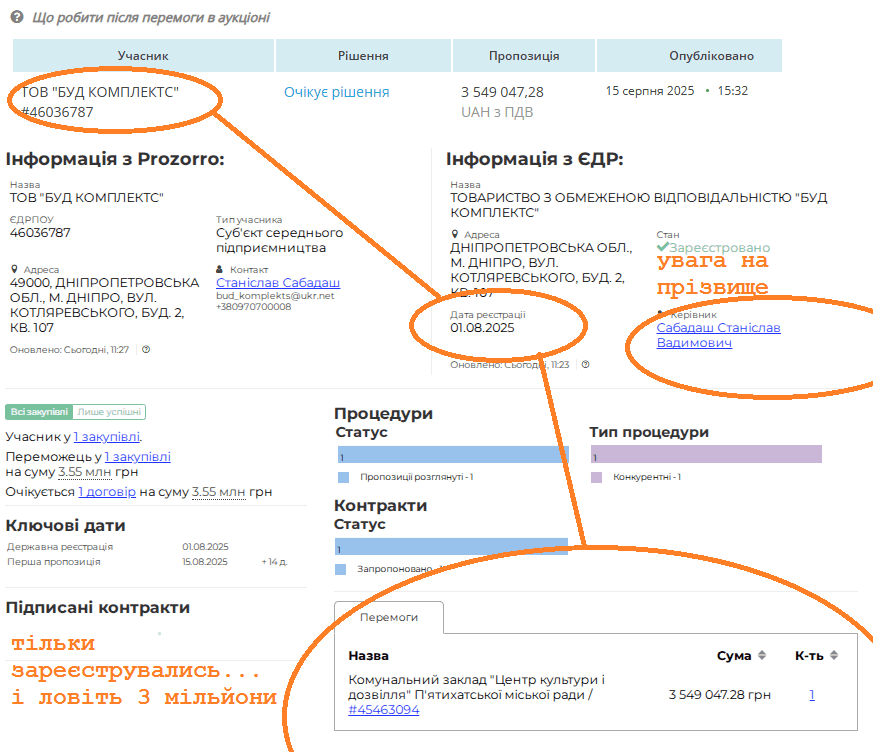Open director link 'Сабадаш Станіслав Вадимович'
Image resolution: width=873 pixels, height=752 pixels.
click(x=718, y=335)
